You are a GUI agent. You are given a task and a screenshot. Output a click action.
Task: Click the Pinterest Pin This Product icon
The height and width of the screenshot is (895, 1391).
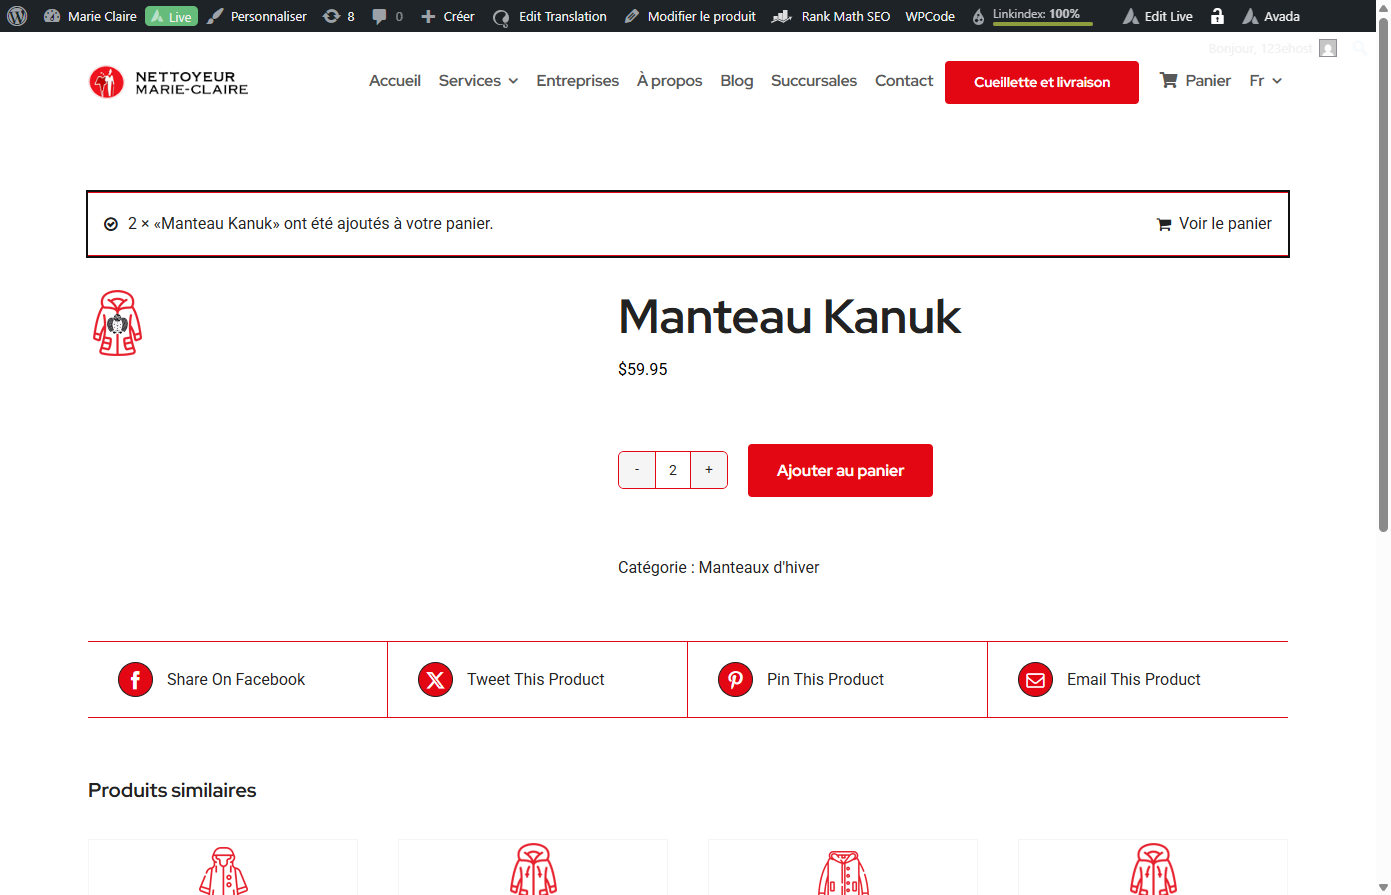click(x=735, y=679)
